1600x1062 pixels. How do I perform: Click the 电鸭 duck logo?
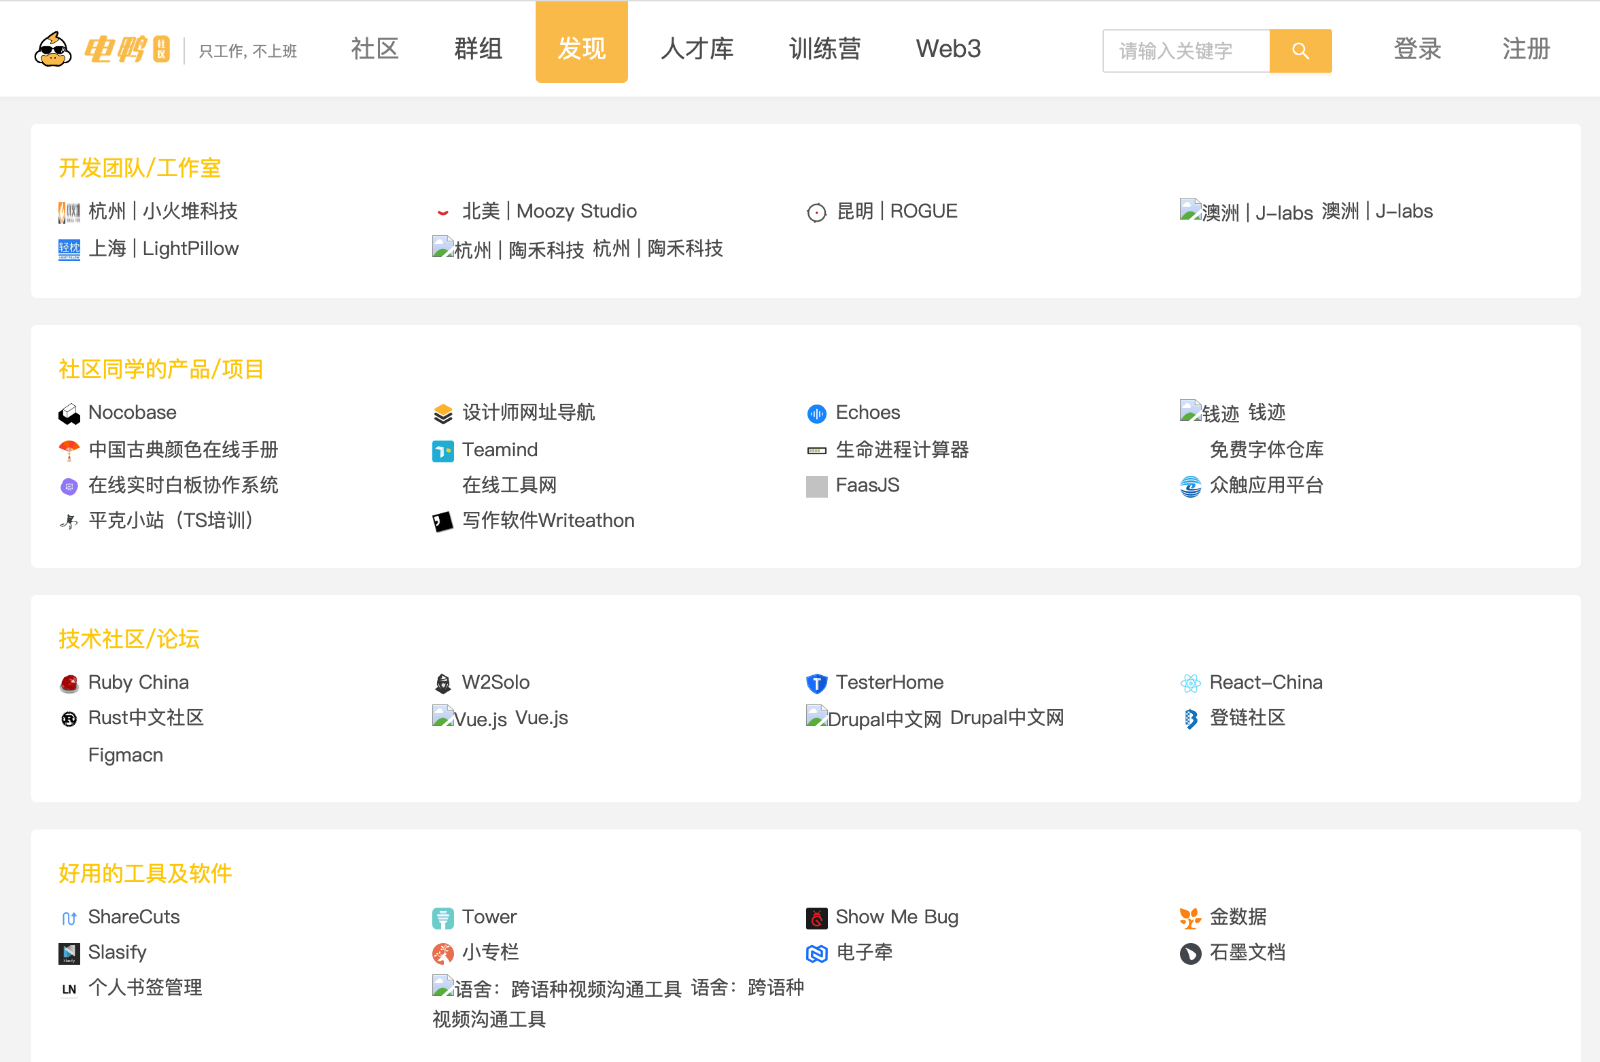(x=102, y=49)
